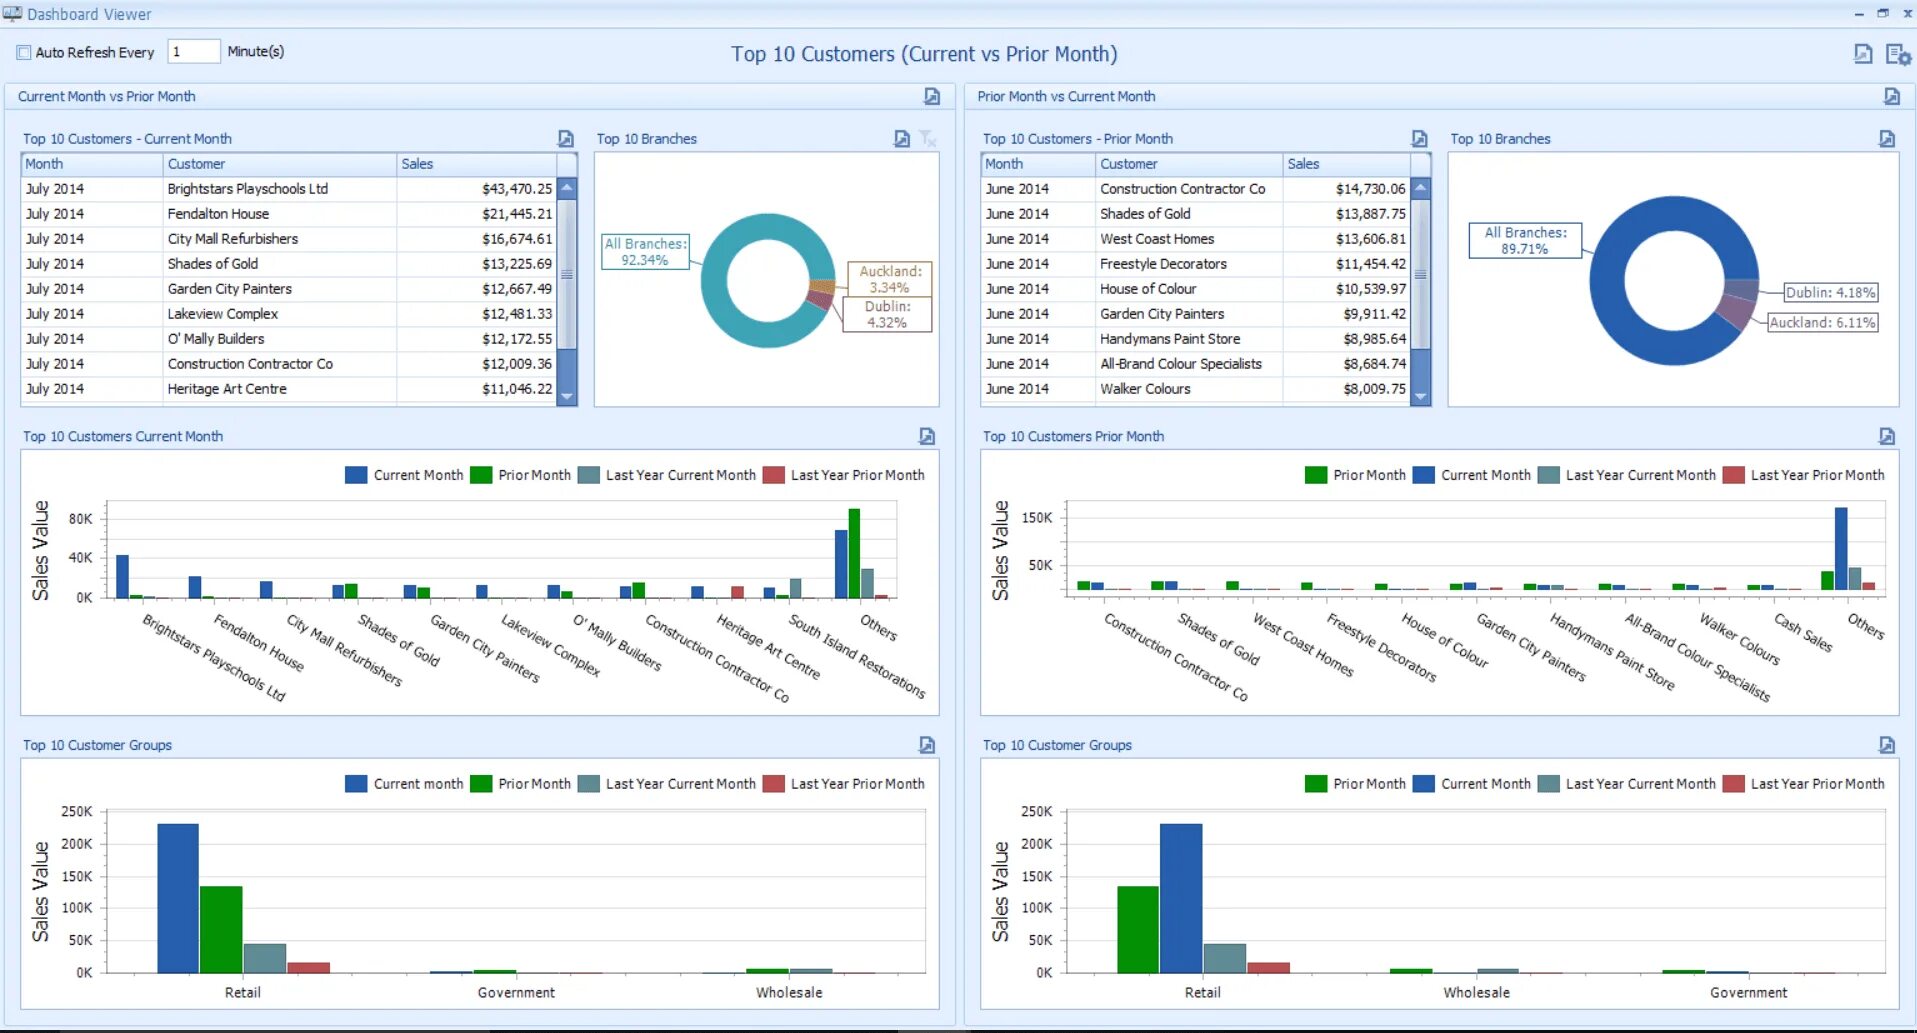Screen dimensions: 1917x1033
Task: Sort by Month column in Current Month table
Action: (x=92, y=164)
